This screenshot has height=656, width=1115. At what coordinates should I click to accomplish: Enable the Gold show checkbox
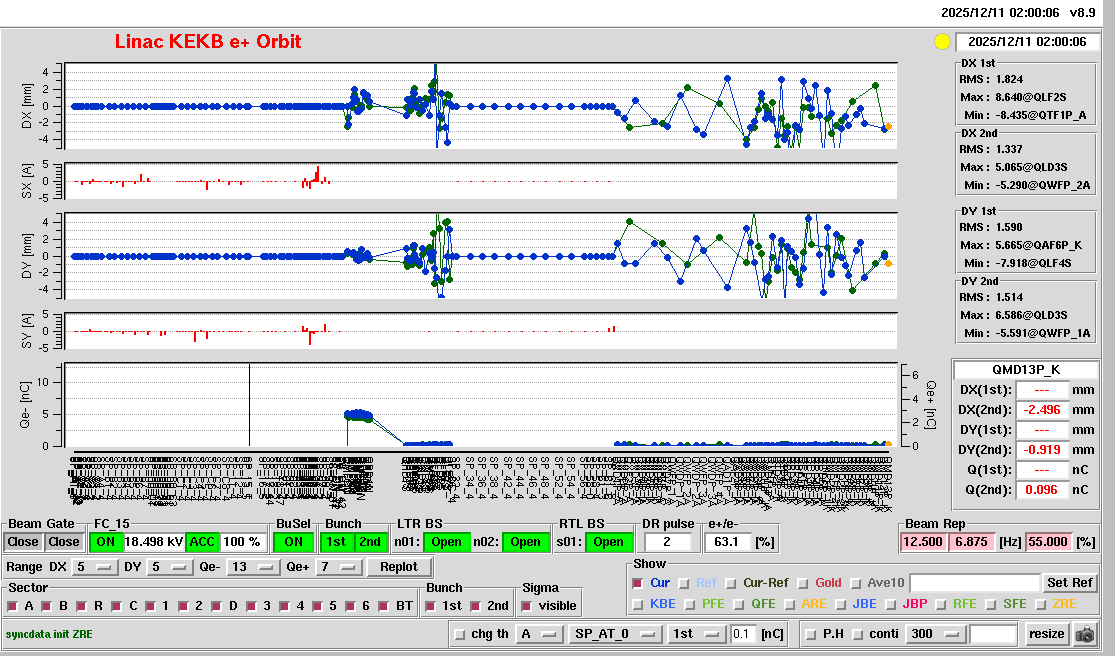pos(805,583)
